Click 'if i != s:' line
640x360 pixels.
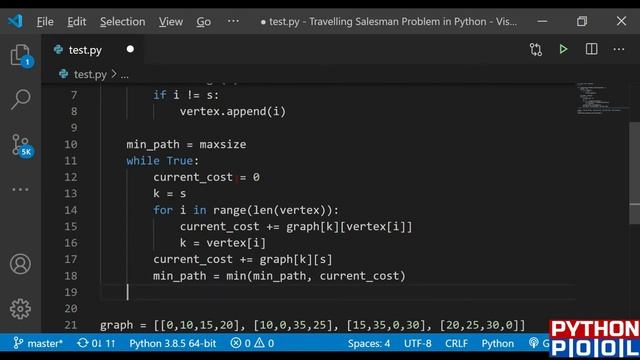[186, 95]
